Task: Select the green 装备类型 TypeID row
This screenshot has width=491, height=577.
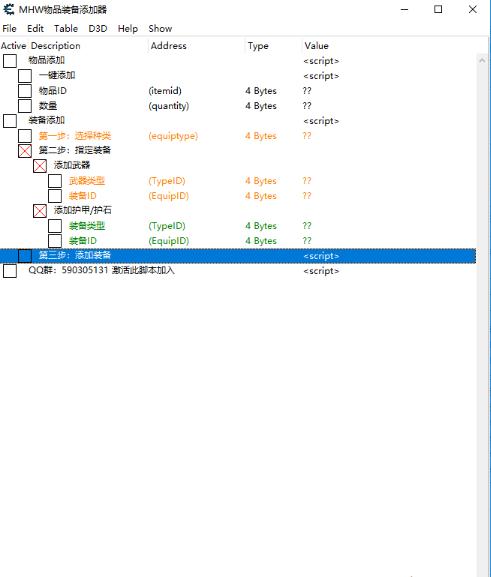Action: (x=238, y=226)
